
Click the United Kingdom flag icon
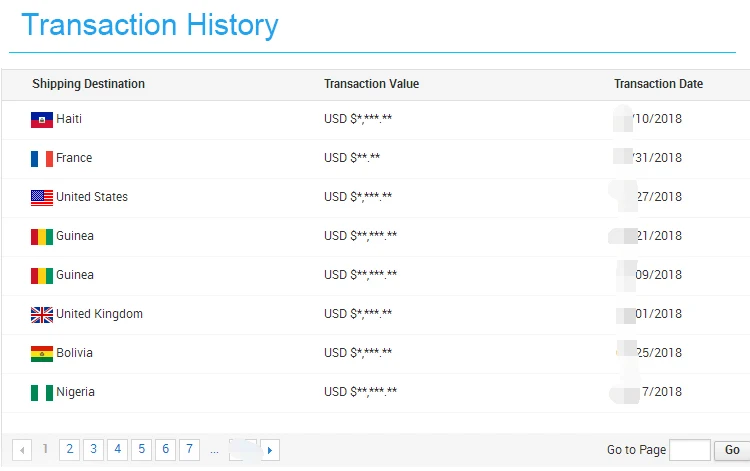coord(41,315)
